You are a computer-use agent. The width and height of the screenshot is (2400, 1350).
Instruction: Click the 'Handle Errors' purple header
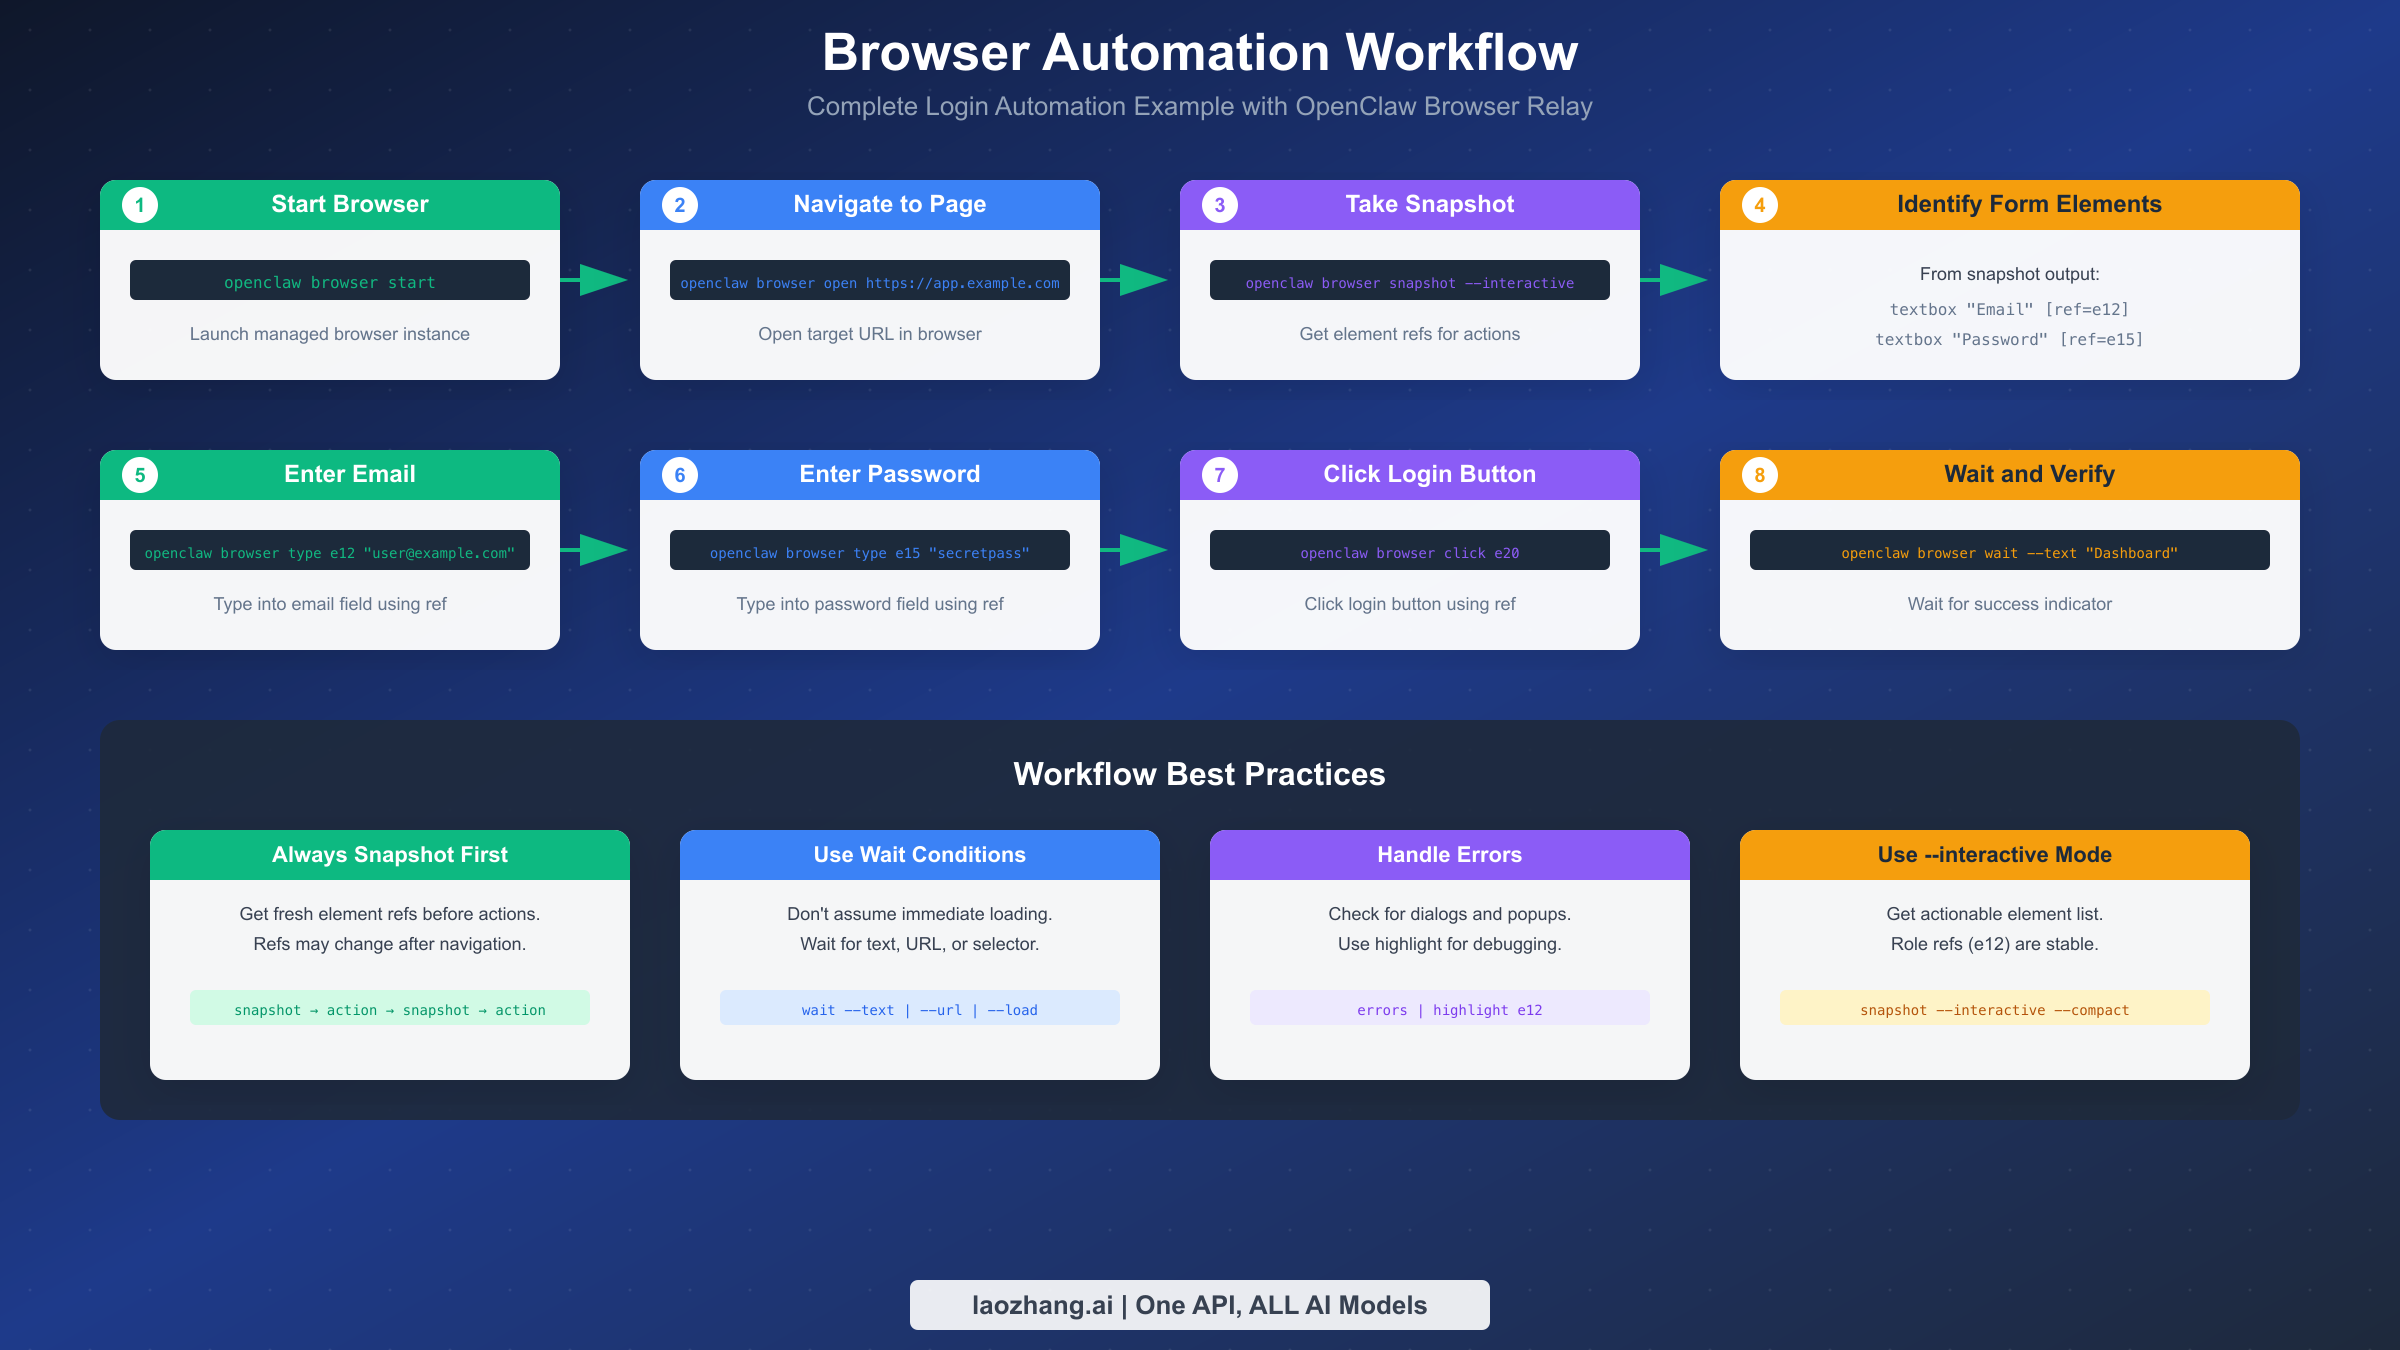[x=1449, y=855]
